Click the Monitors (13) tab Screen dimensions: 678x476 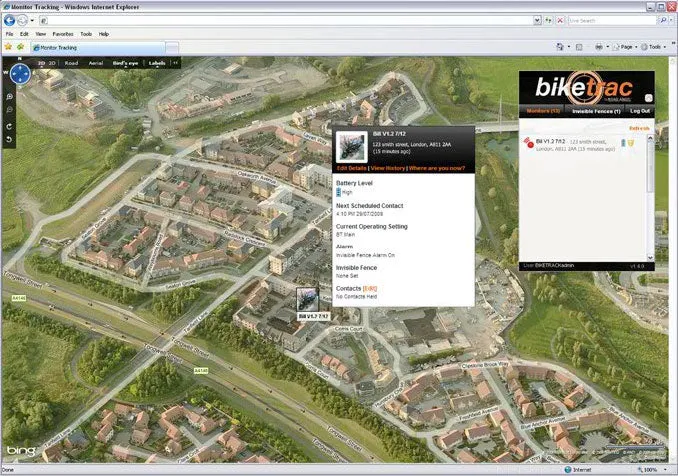click(x=543, y=111)
